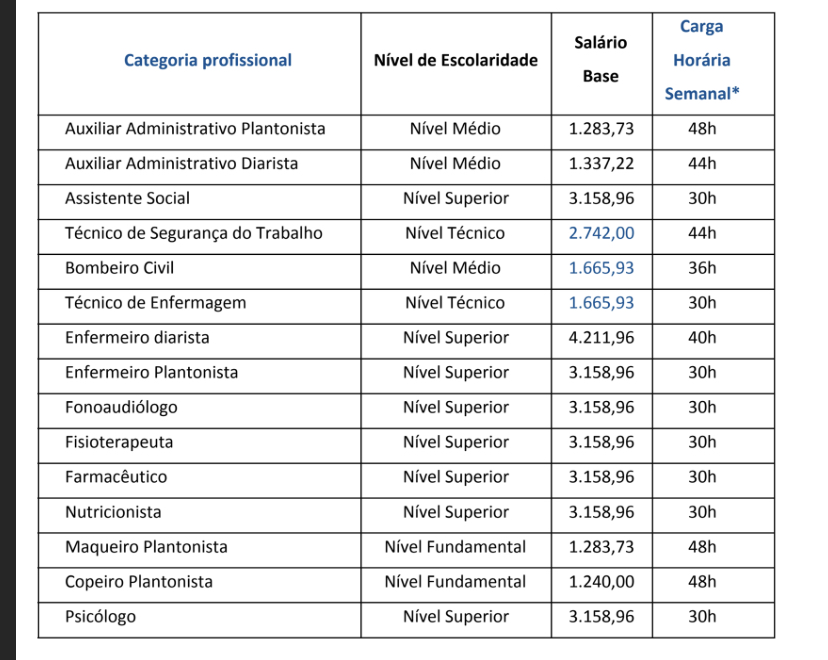The width and height of the screenshot is (828, 660).
Task: Select the 'Técnico de Enfermagem' cell
Action: coord(155,303)
